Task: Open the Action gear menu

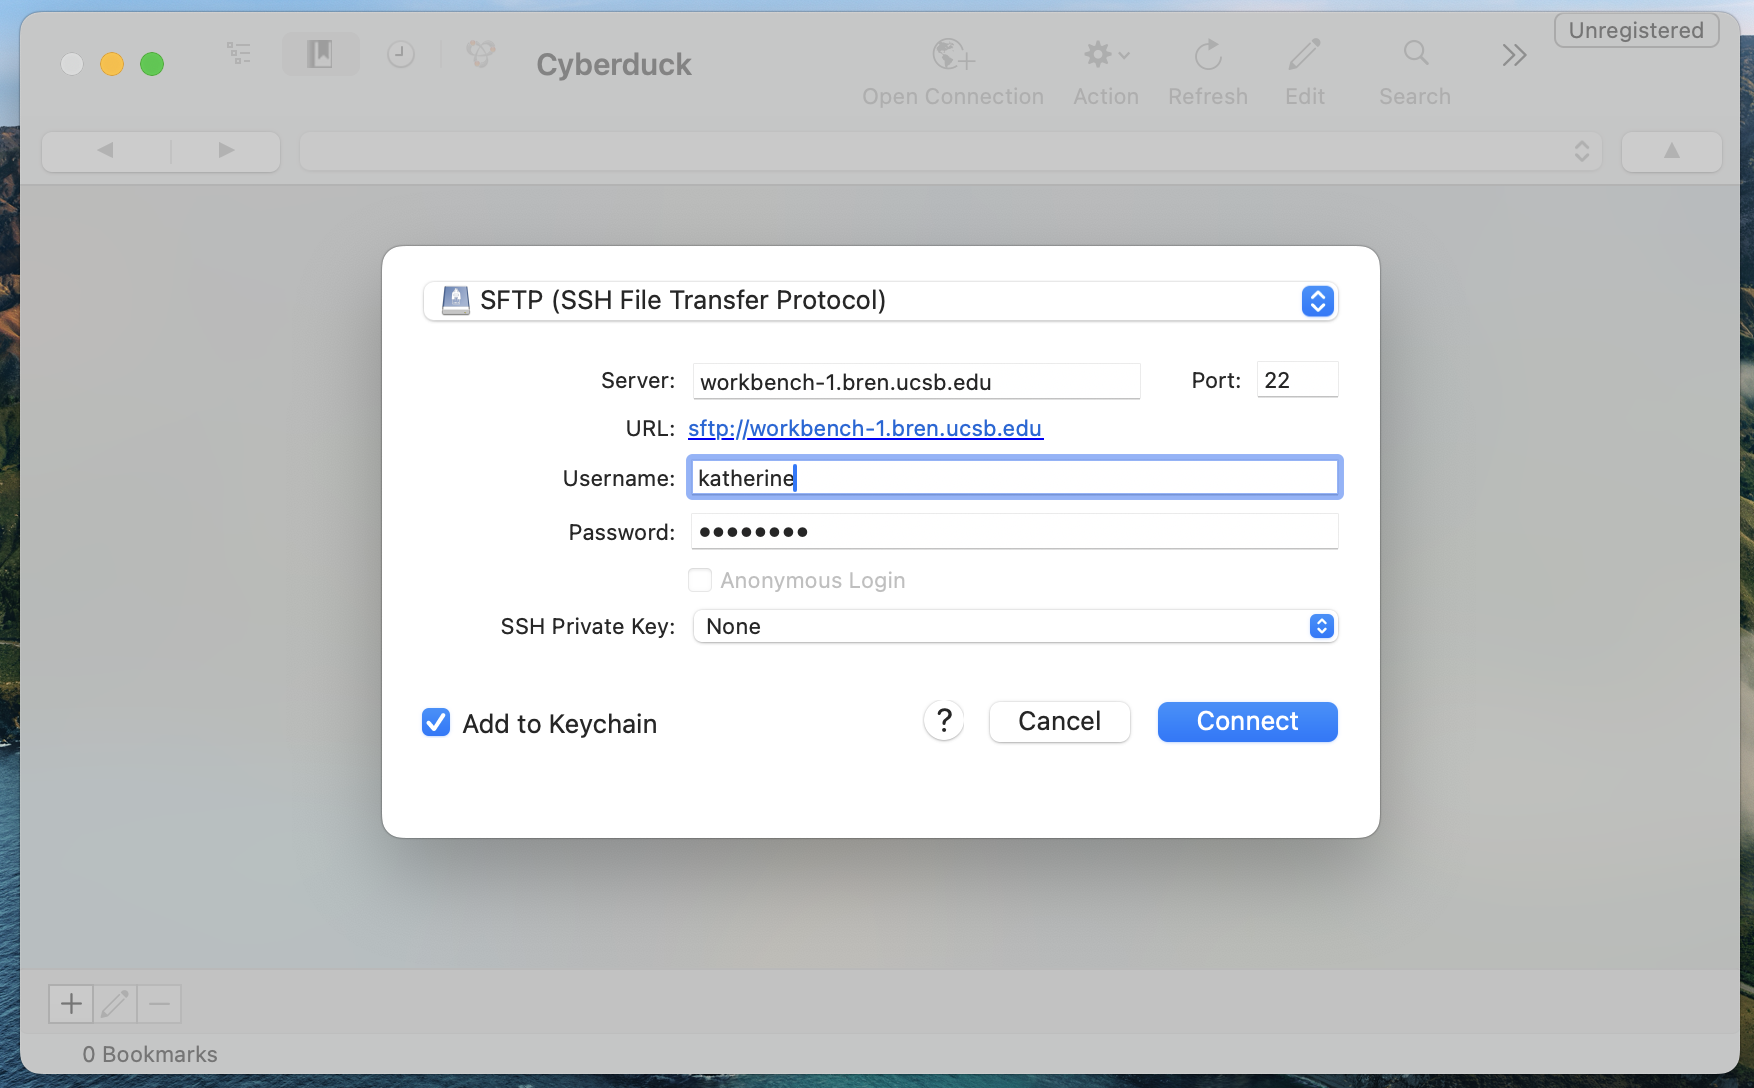Action: [x=1106, y=55]
